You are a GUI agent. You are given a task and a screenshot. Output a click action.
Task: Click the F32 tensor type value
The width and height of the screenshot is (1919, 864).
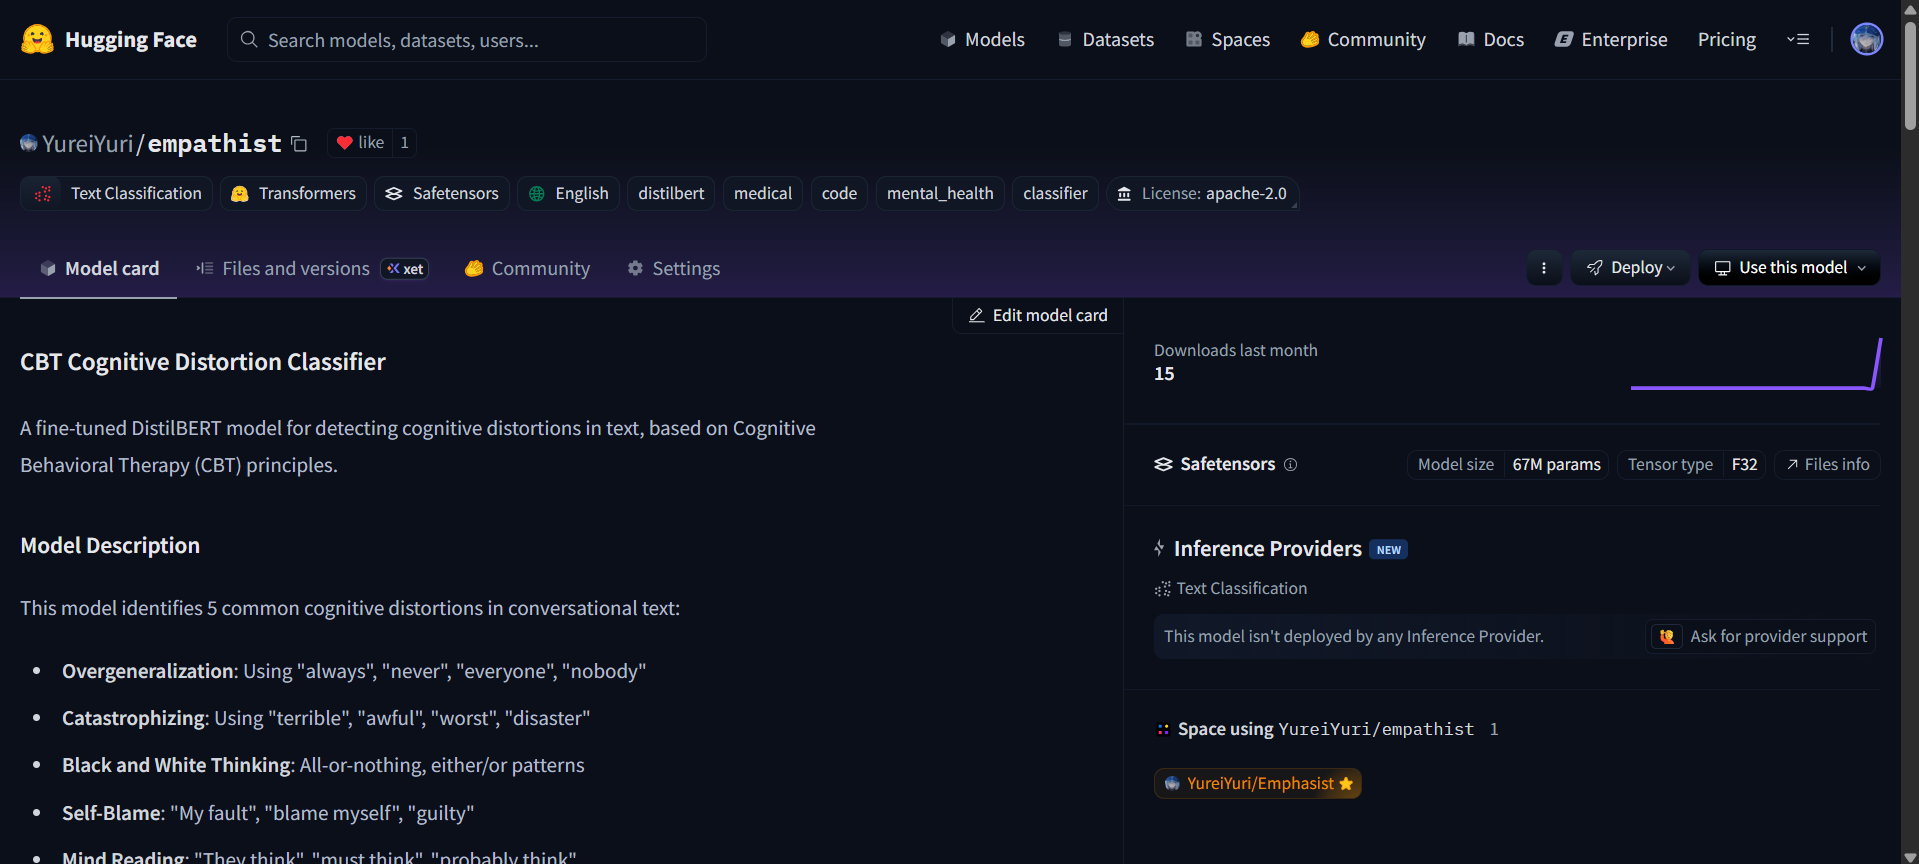1744,464
